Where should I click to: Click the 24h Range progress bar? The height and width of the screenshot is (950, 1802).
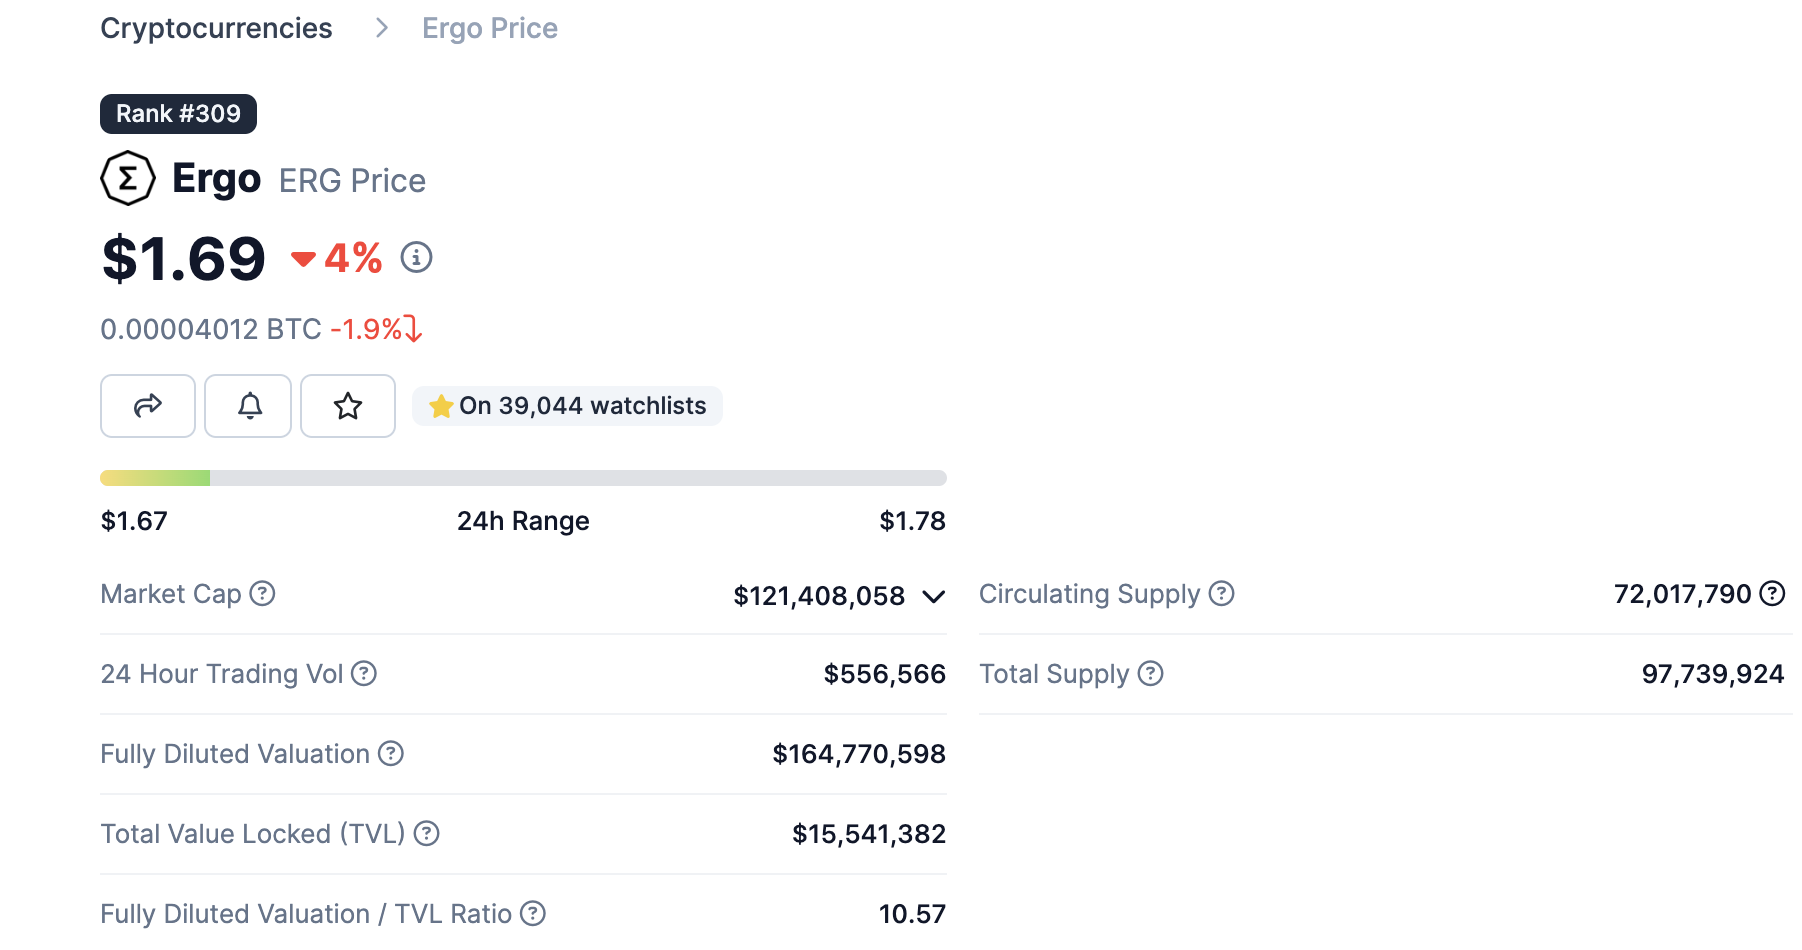[523, 478]
